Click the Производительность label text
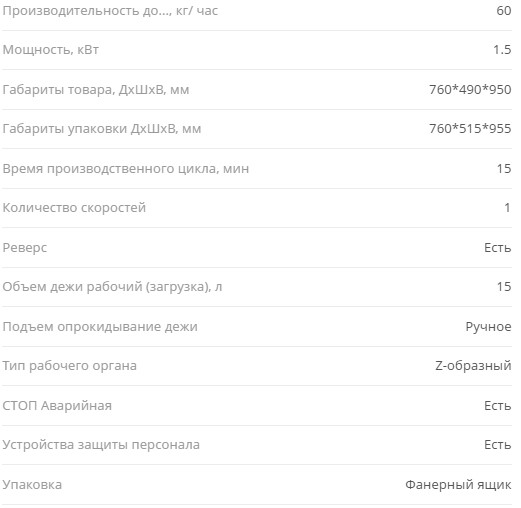This screenshot has height=508, width=521. pyautogui.click(x=110, y=11)
